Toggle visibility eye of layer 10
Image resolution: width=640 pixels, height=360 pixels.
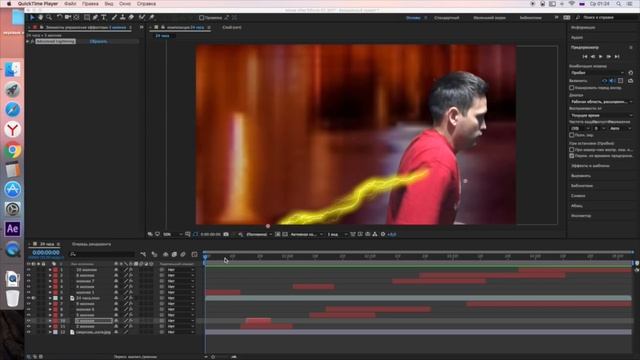(29, 321)
